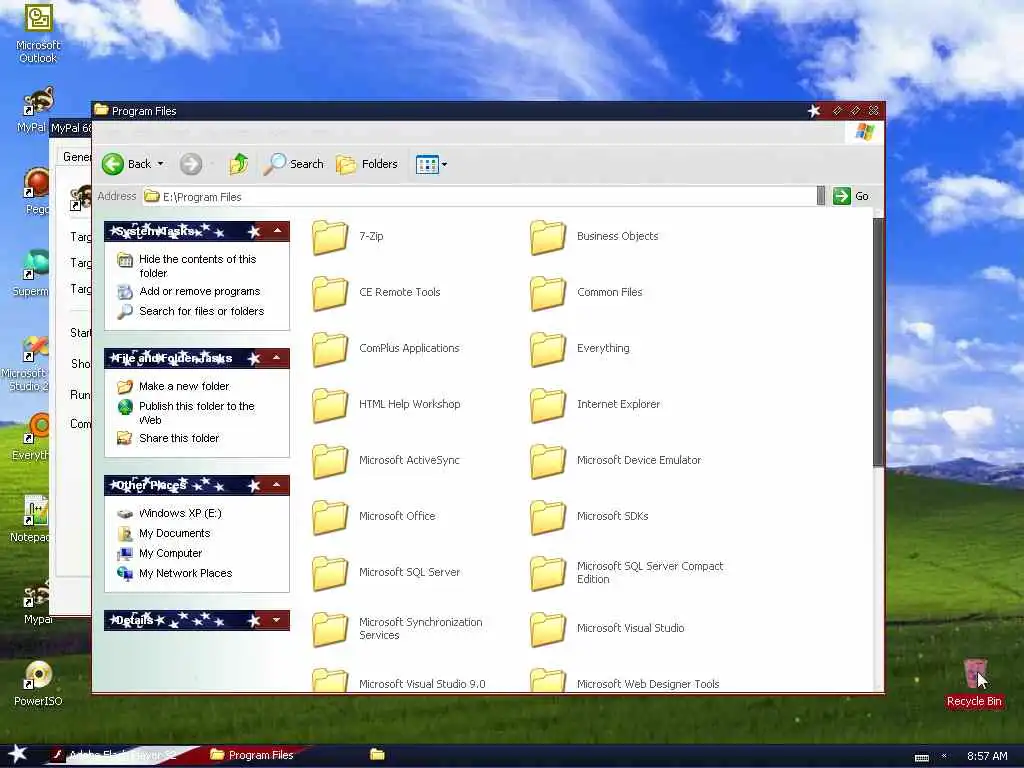Select the Internet Explorer folder icon
This screenshot has height=768, width=1024.
(547, 404)
